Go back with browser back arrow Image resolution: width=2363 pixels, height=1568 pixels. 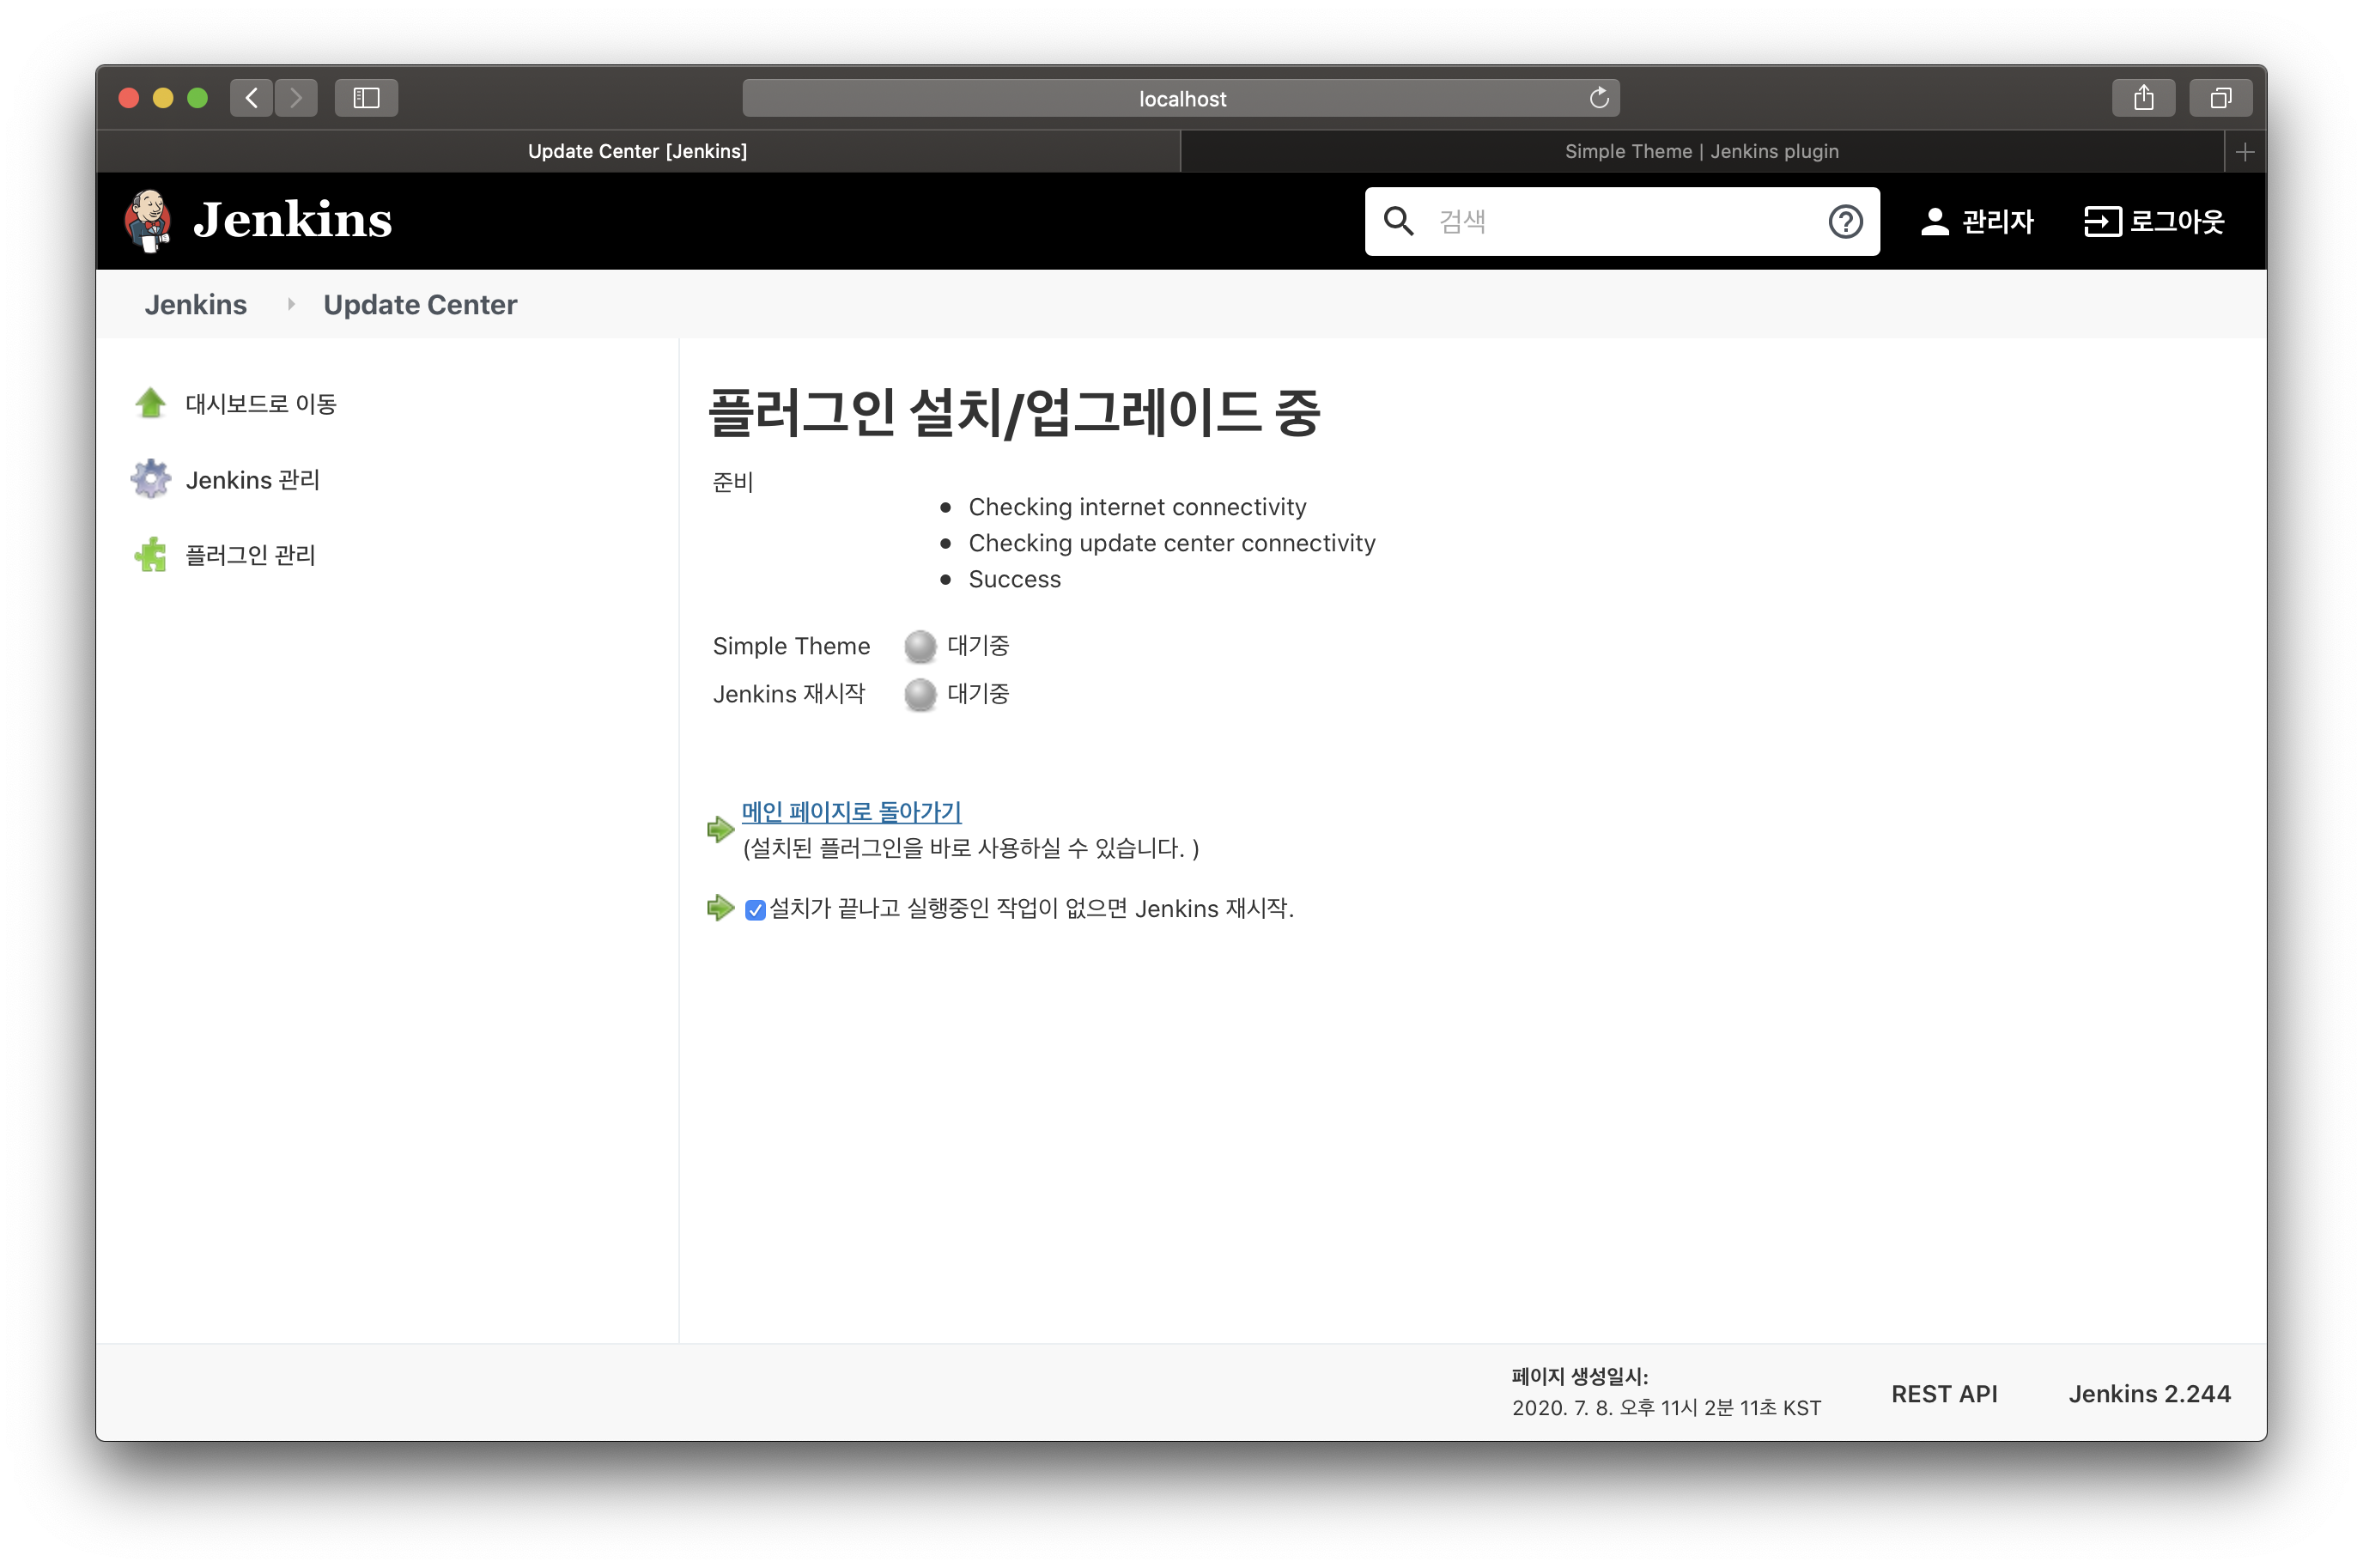point(251,98)
